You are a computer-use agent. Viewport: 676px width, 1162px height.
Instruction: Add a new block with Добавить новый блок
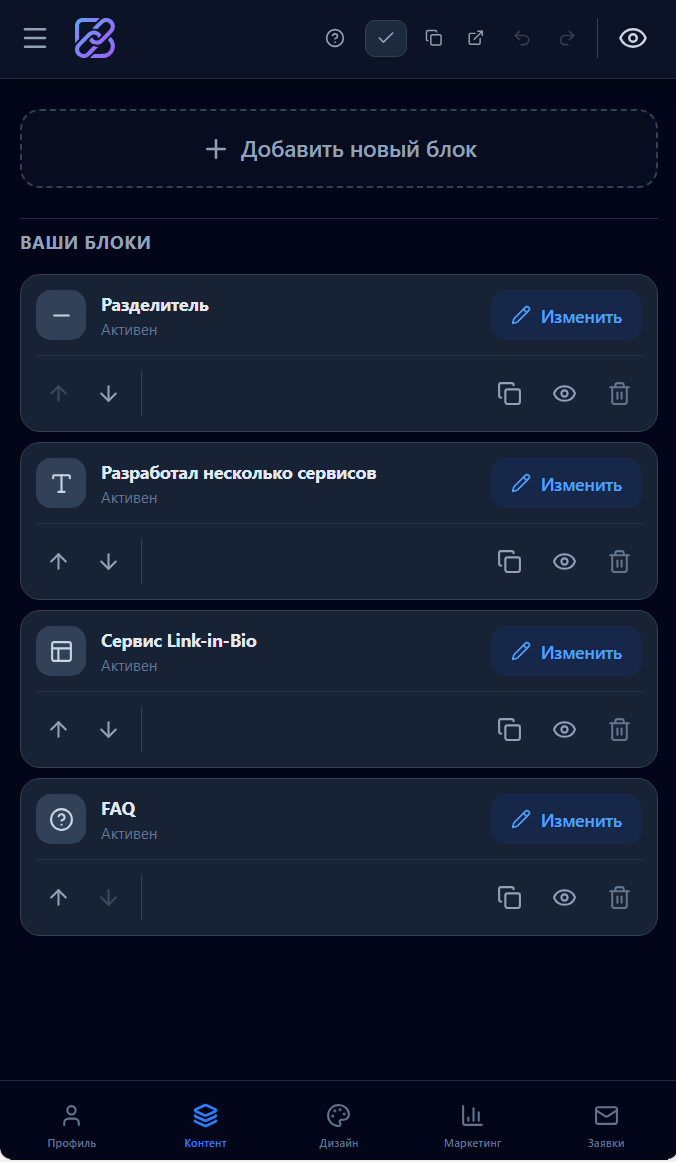[x=338, y=148]
